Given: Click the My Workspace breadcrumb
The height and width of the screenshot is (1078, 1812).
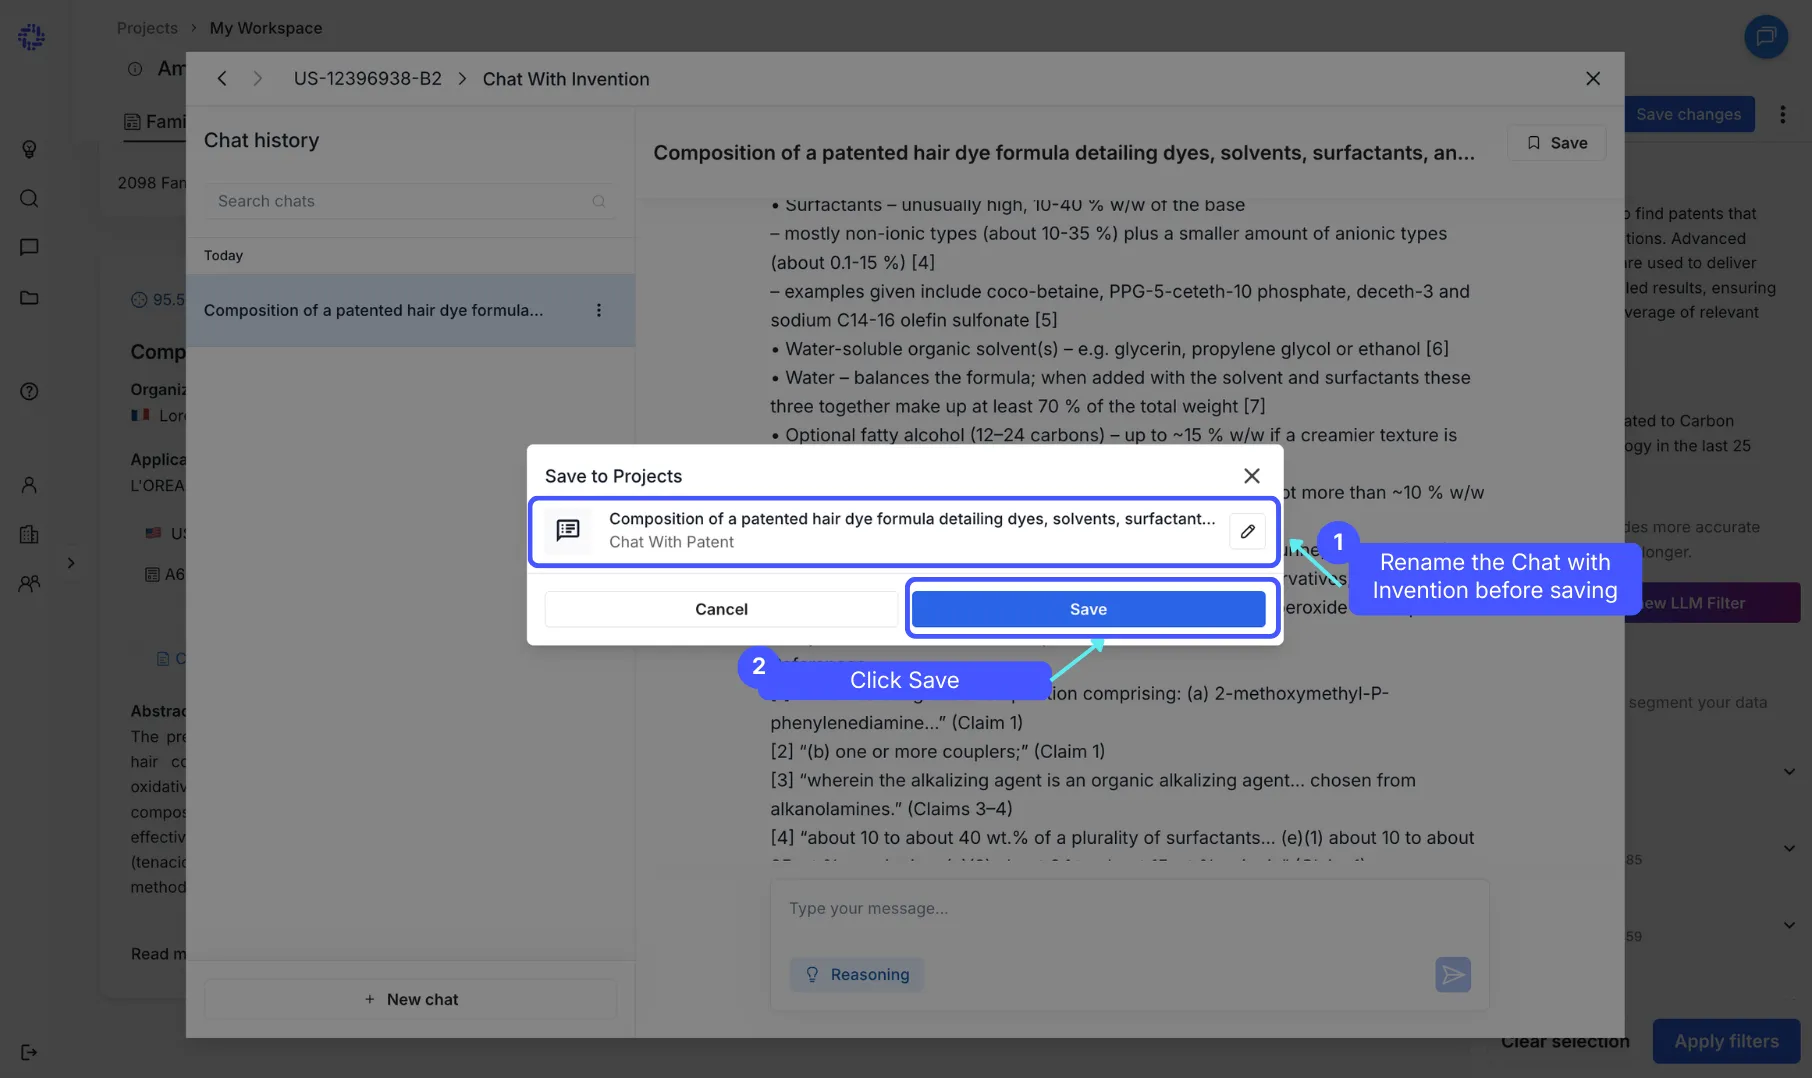Looking at the screenshot, I should (x=266, y=28).
